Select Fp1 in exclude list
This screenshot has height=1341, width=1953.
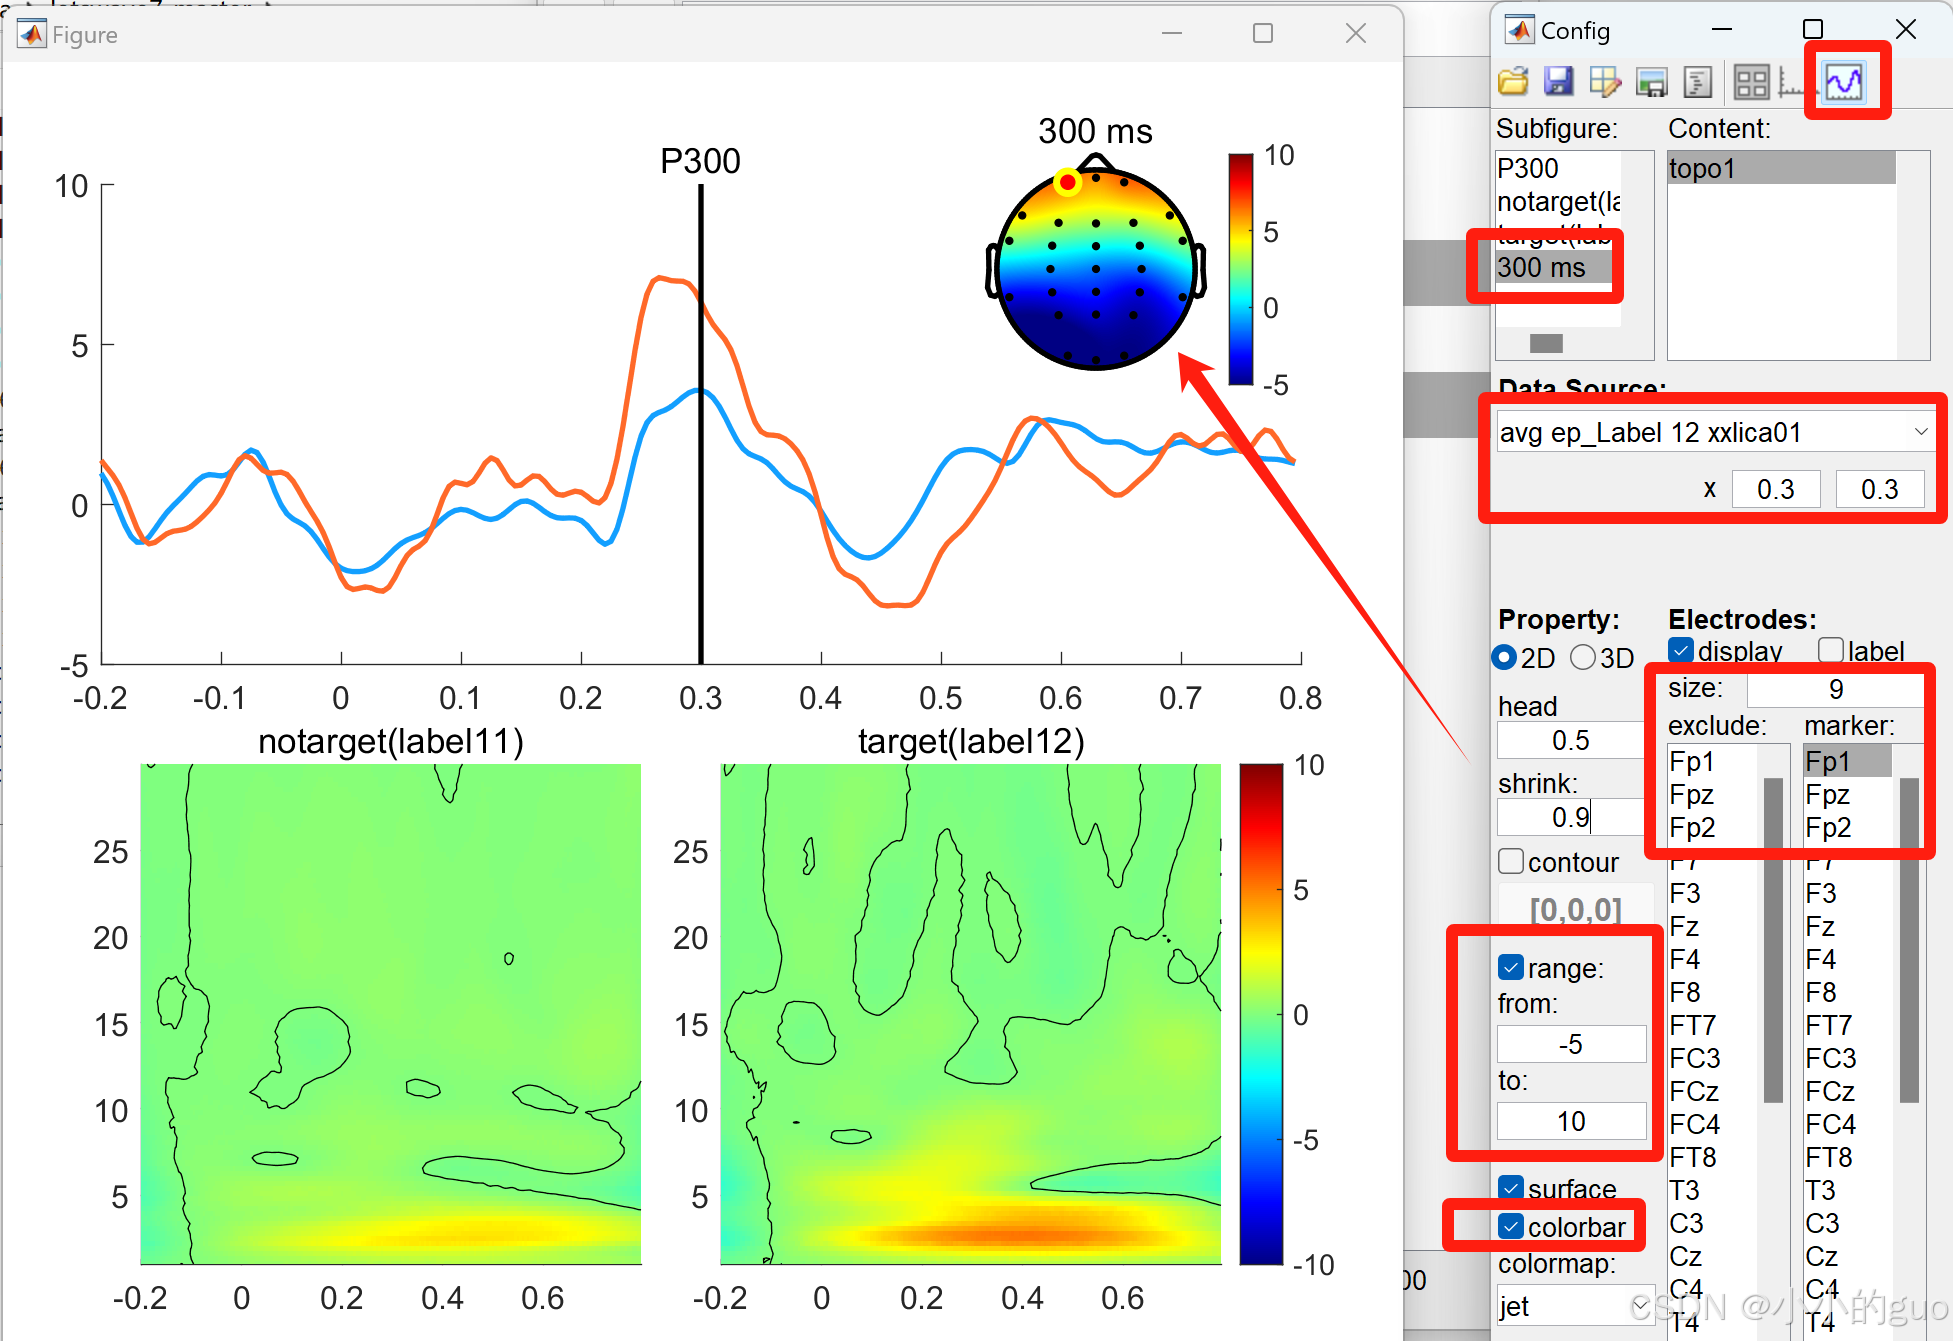point(1712,761)
